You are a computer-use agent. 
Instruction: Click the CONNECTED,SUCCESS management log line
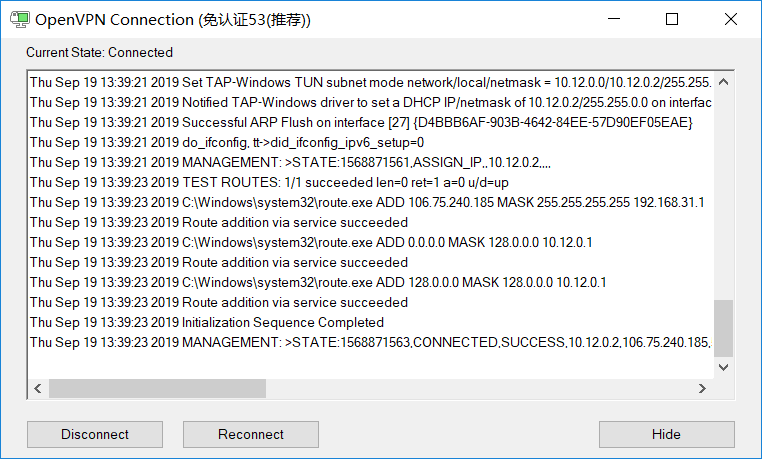[371, 342]
